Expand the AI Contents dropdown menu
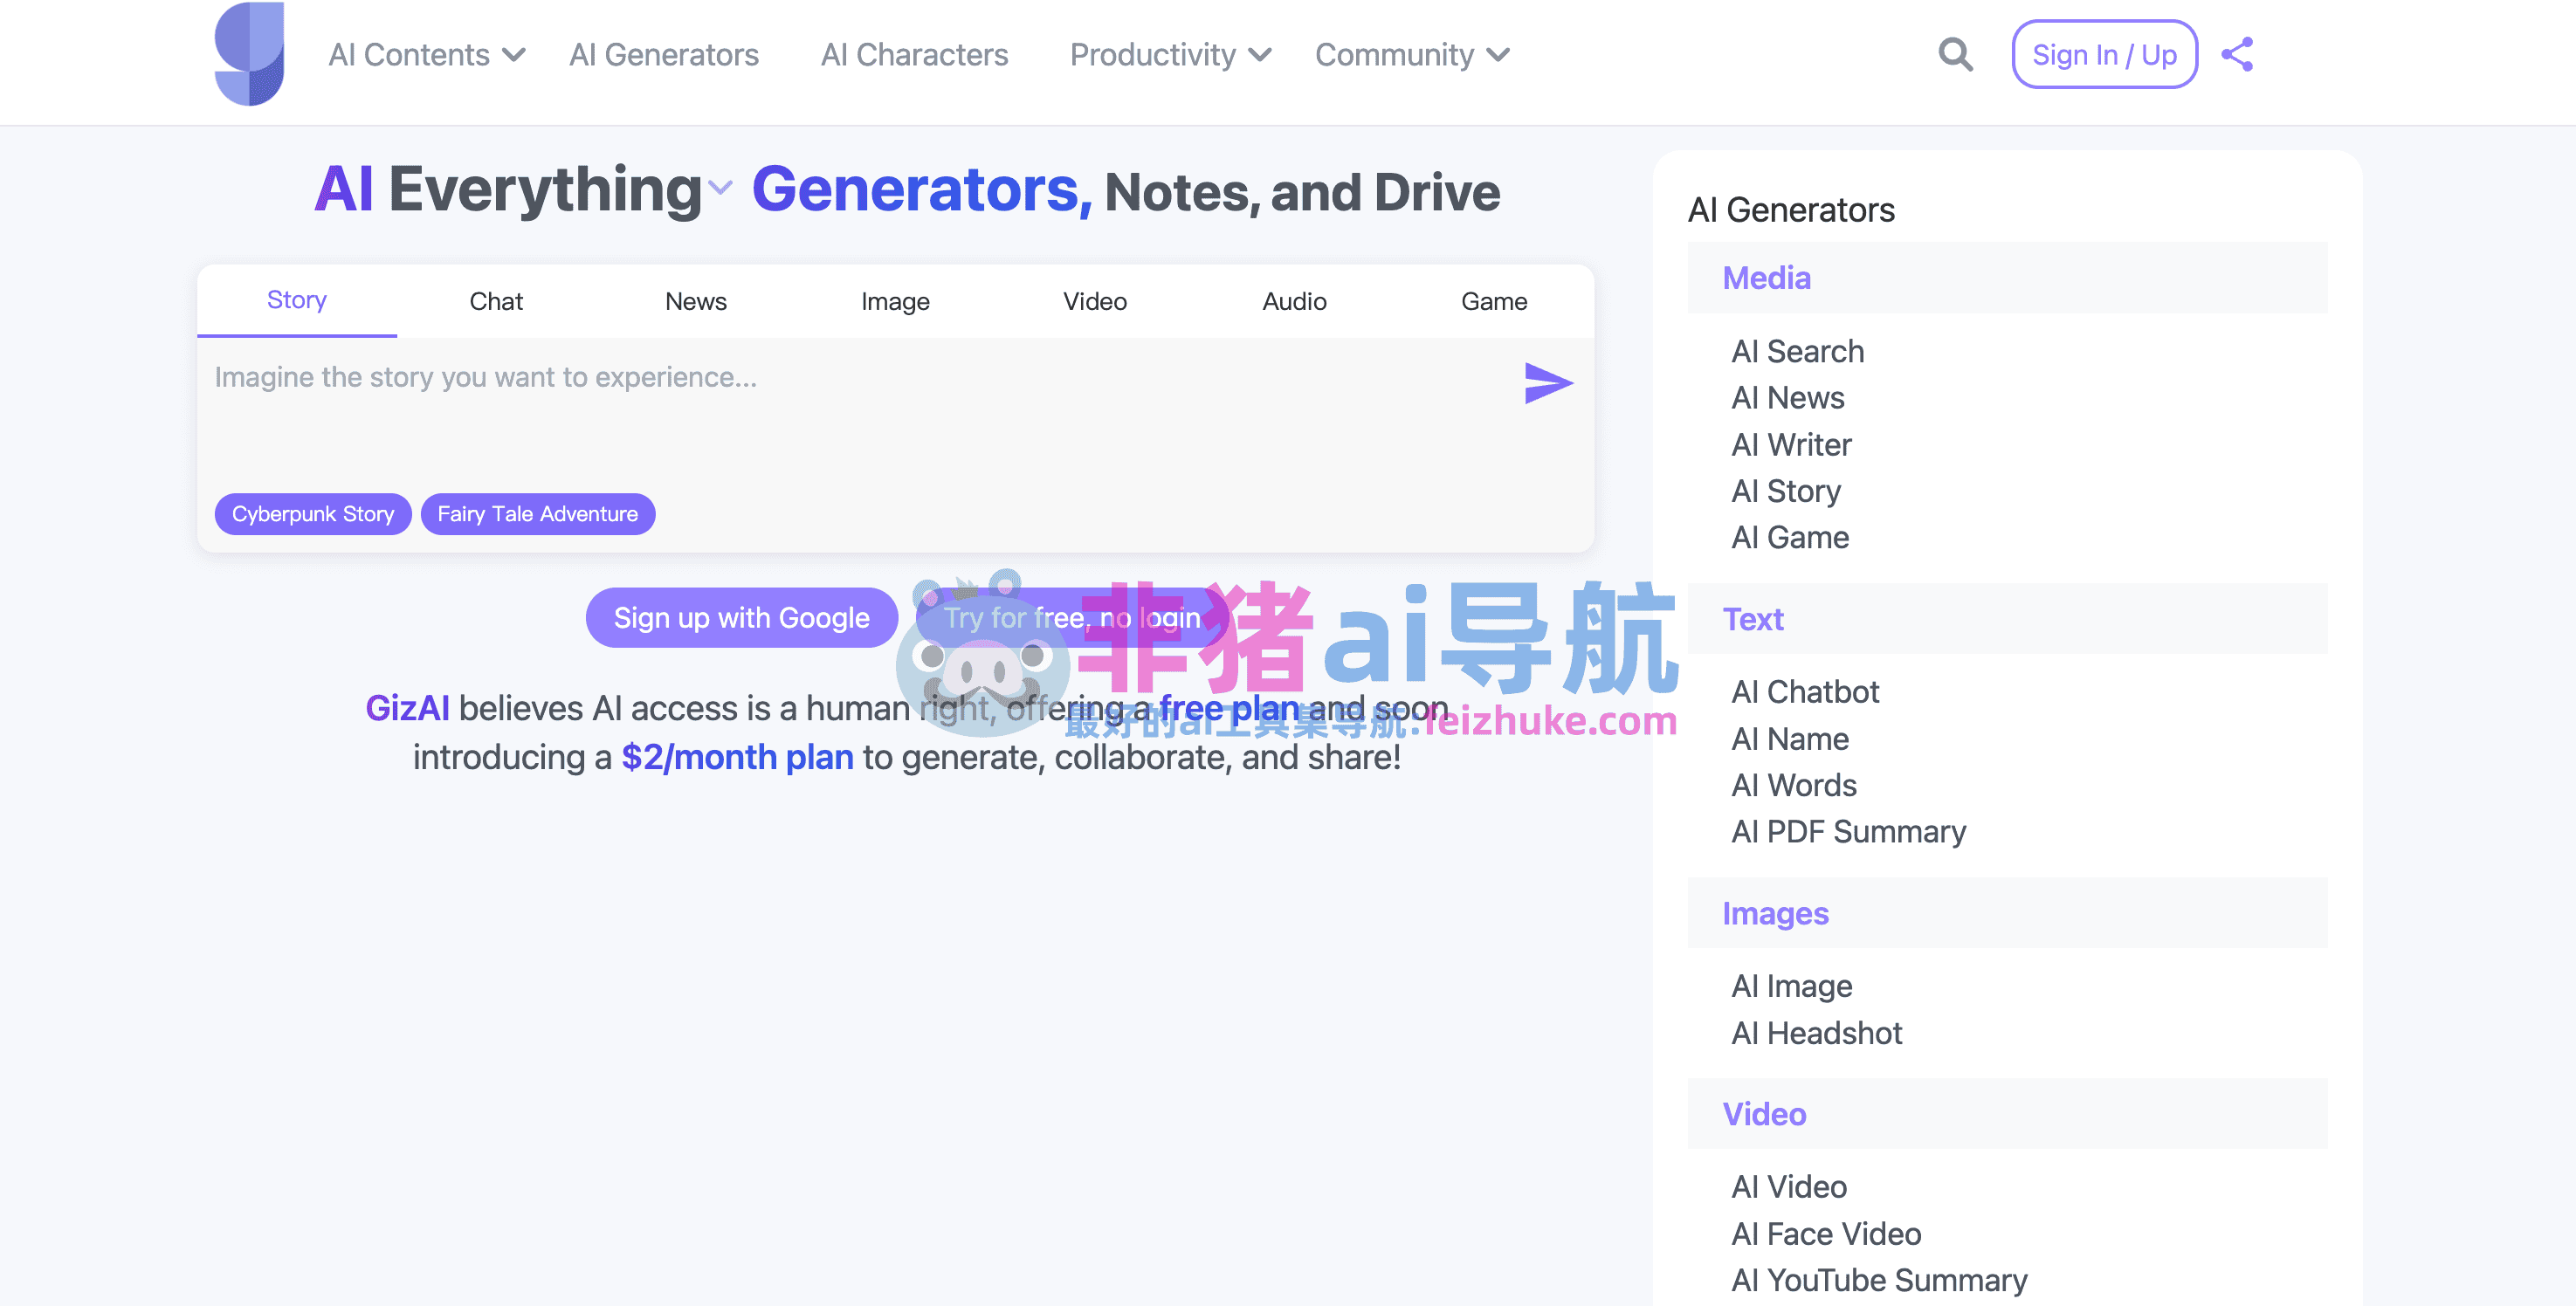 (427, 54)
